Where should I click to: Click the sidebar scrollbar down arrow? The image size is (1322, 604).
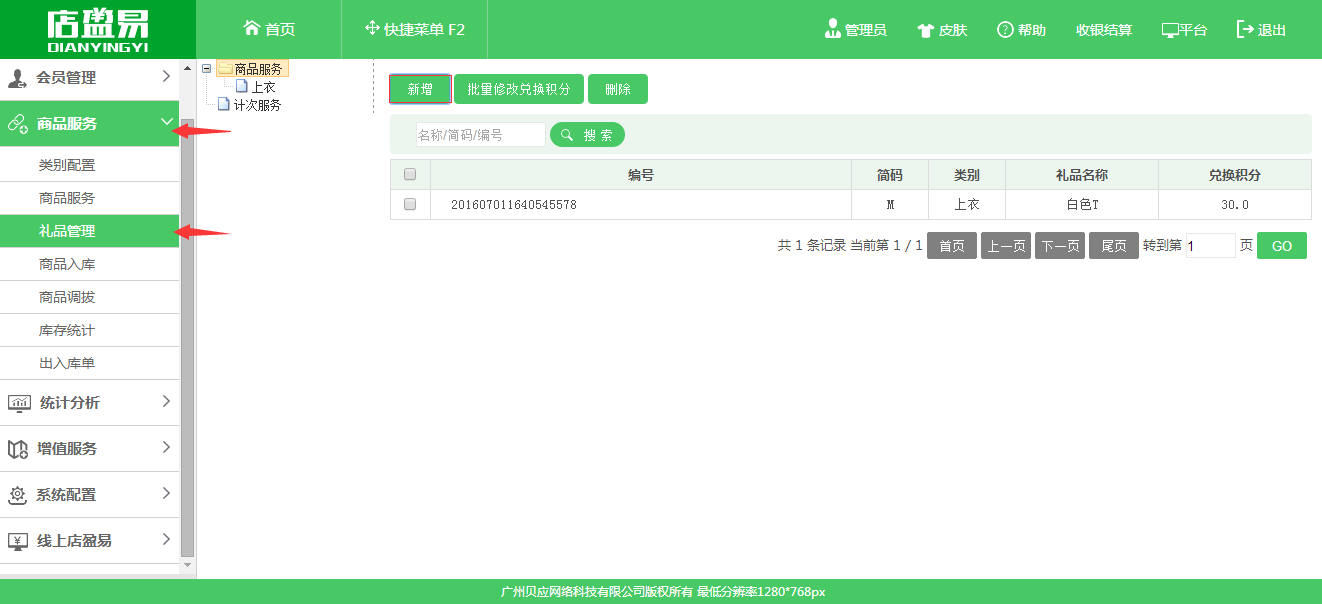click(188, 565)
